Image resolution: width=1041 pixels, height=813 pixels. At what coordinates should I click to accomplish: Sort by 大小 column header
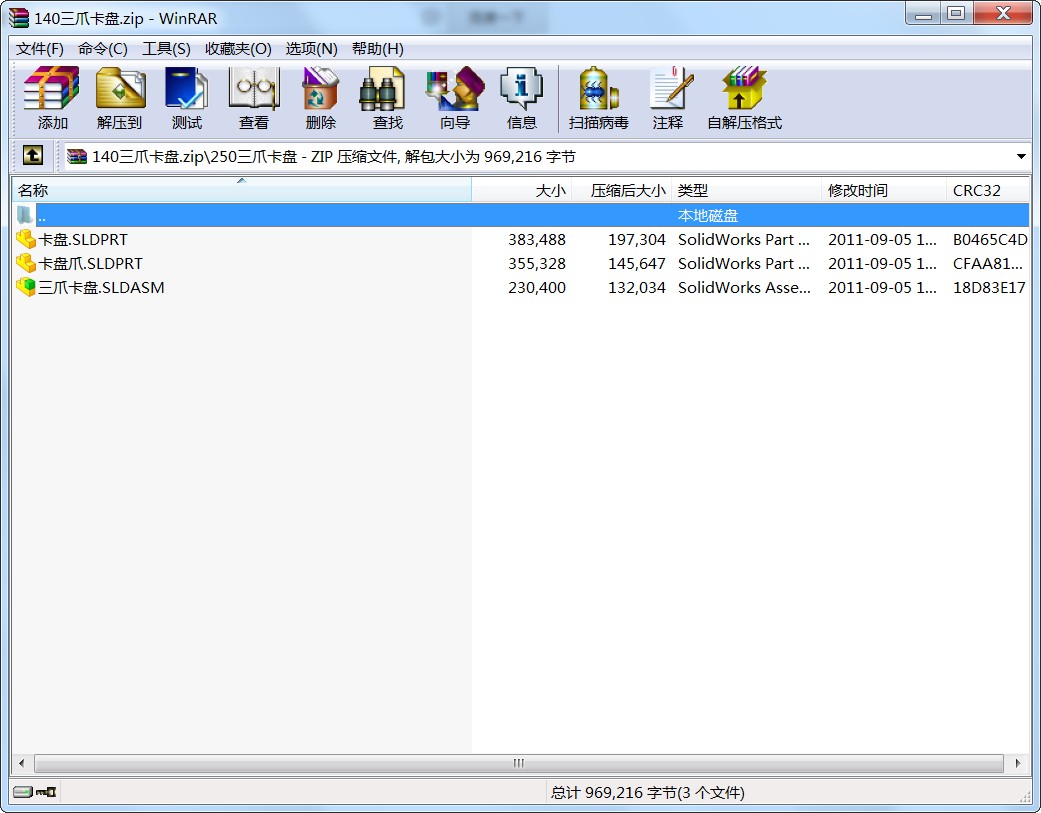pyautogui.click(x=522, y=190)
